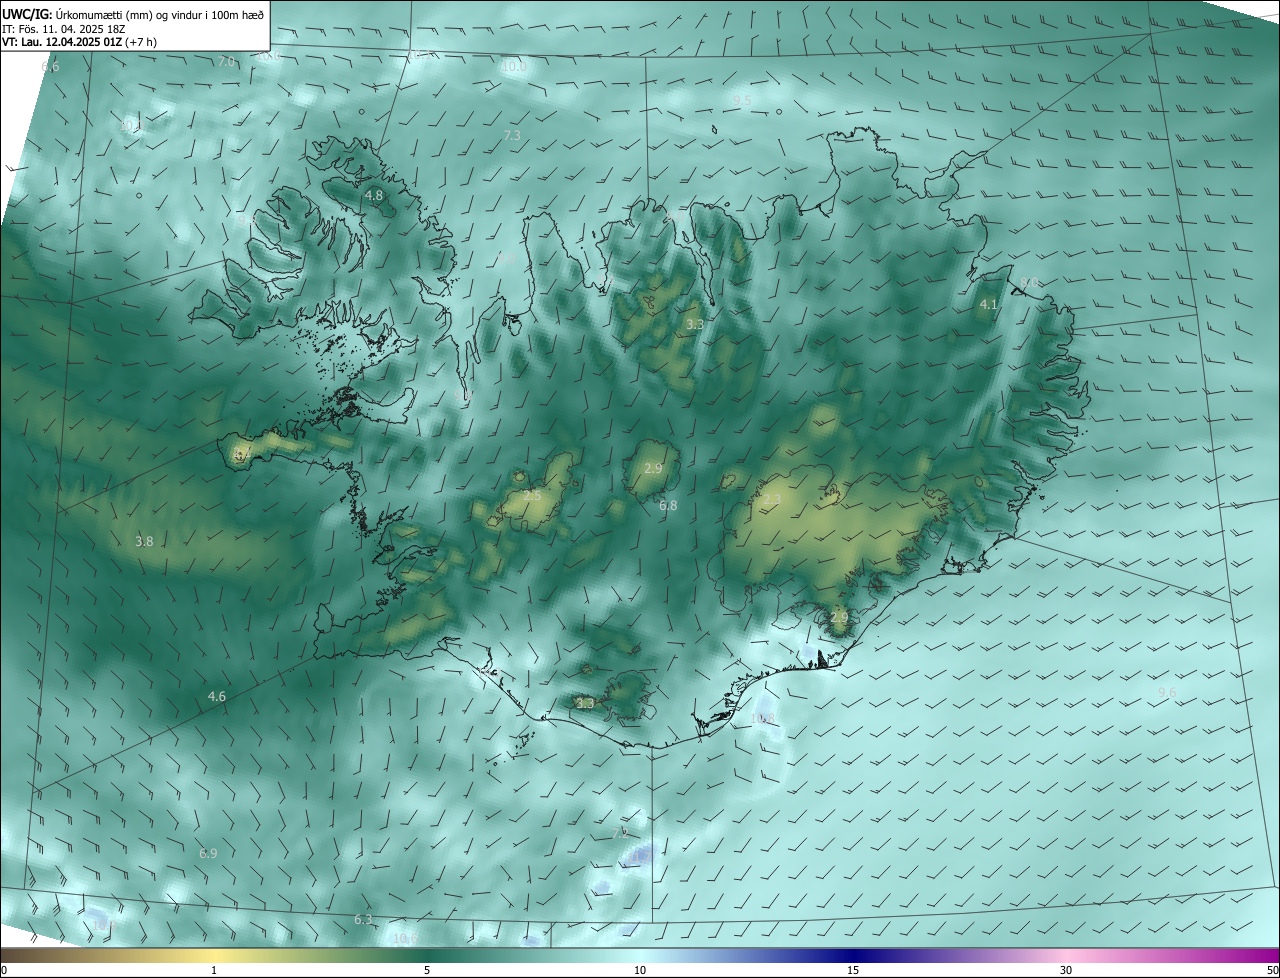Click the 10.0 value on the map

pyautogui.click(x=514, y=66)
